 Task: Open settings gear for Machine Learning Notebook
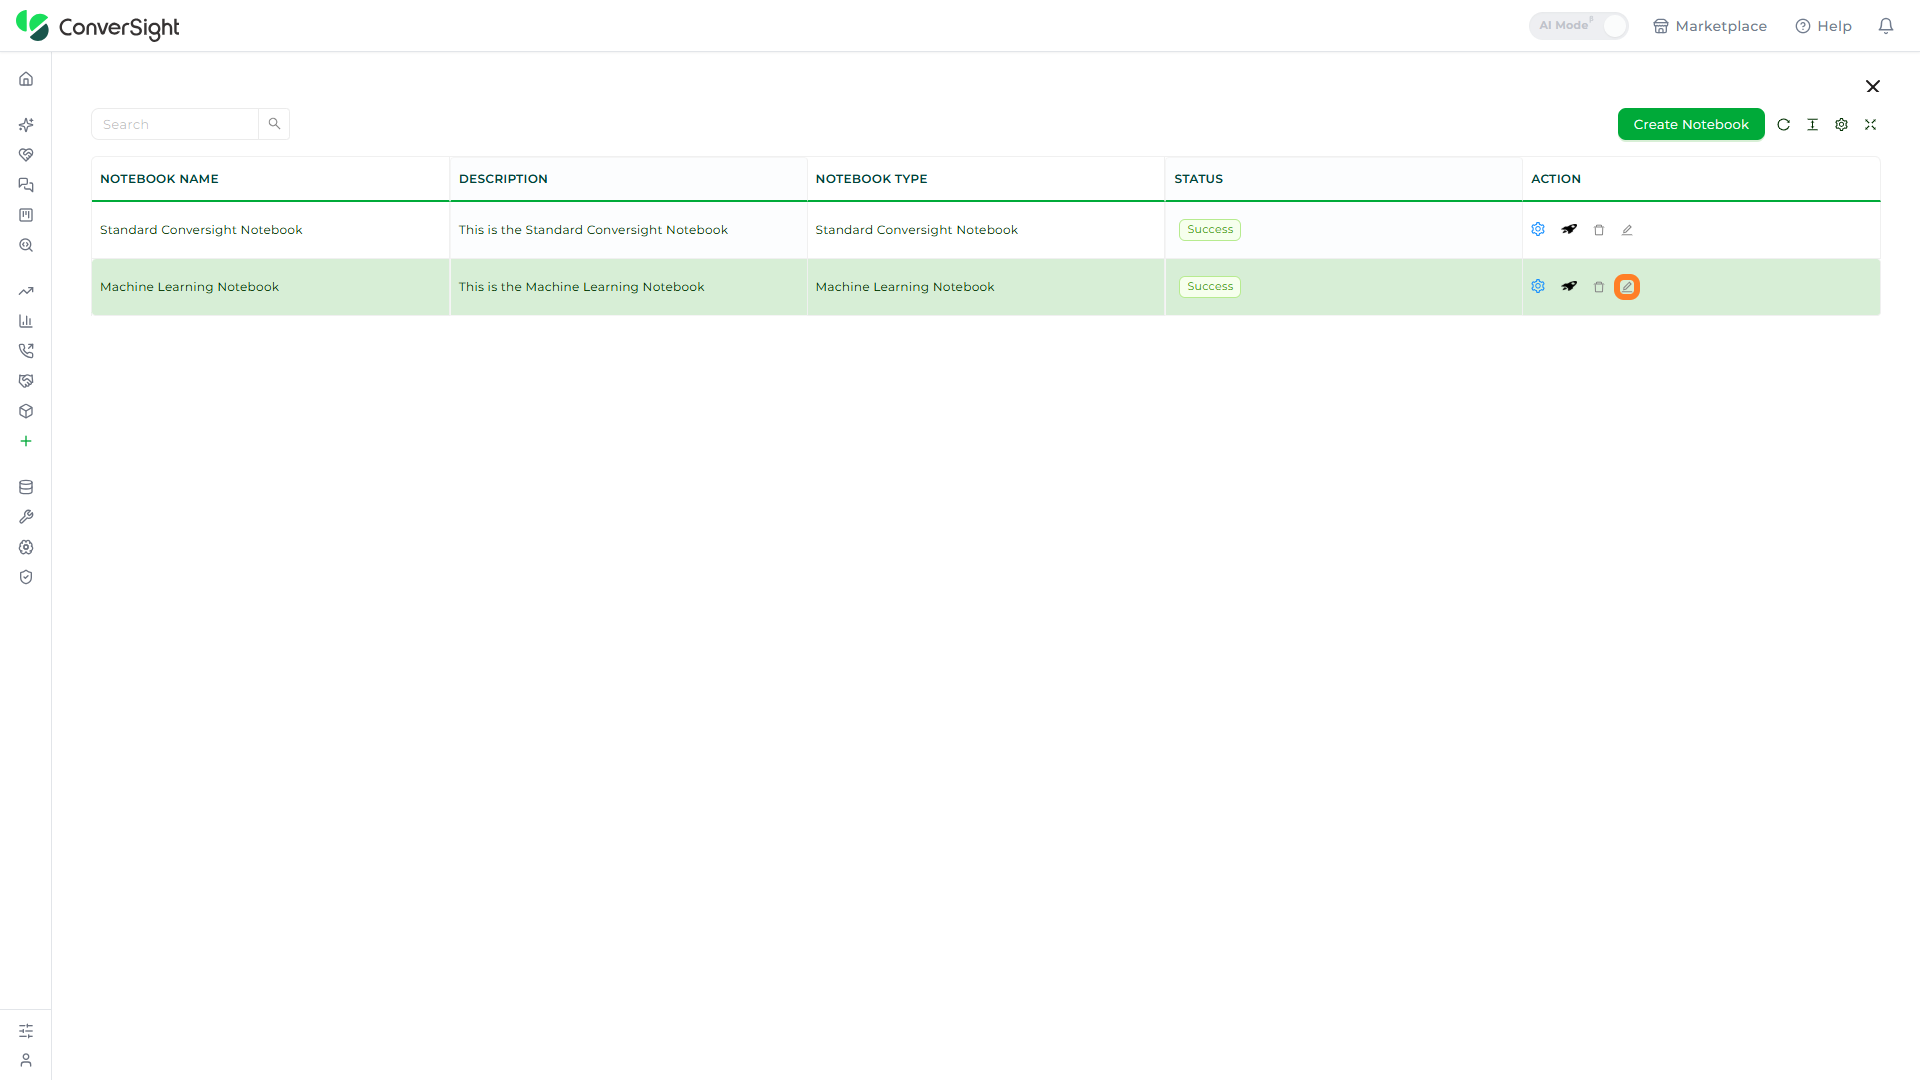tap(1538, 286)
